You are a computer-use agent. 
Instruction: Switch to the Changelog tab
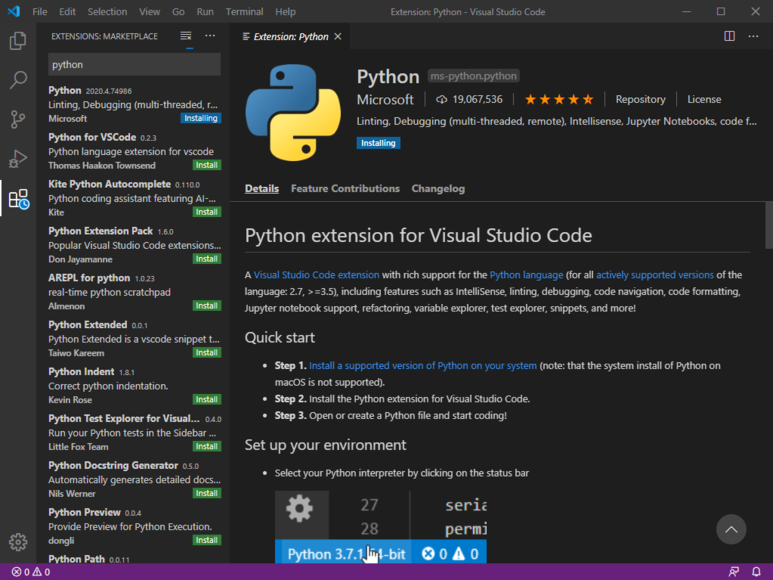438,189
